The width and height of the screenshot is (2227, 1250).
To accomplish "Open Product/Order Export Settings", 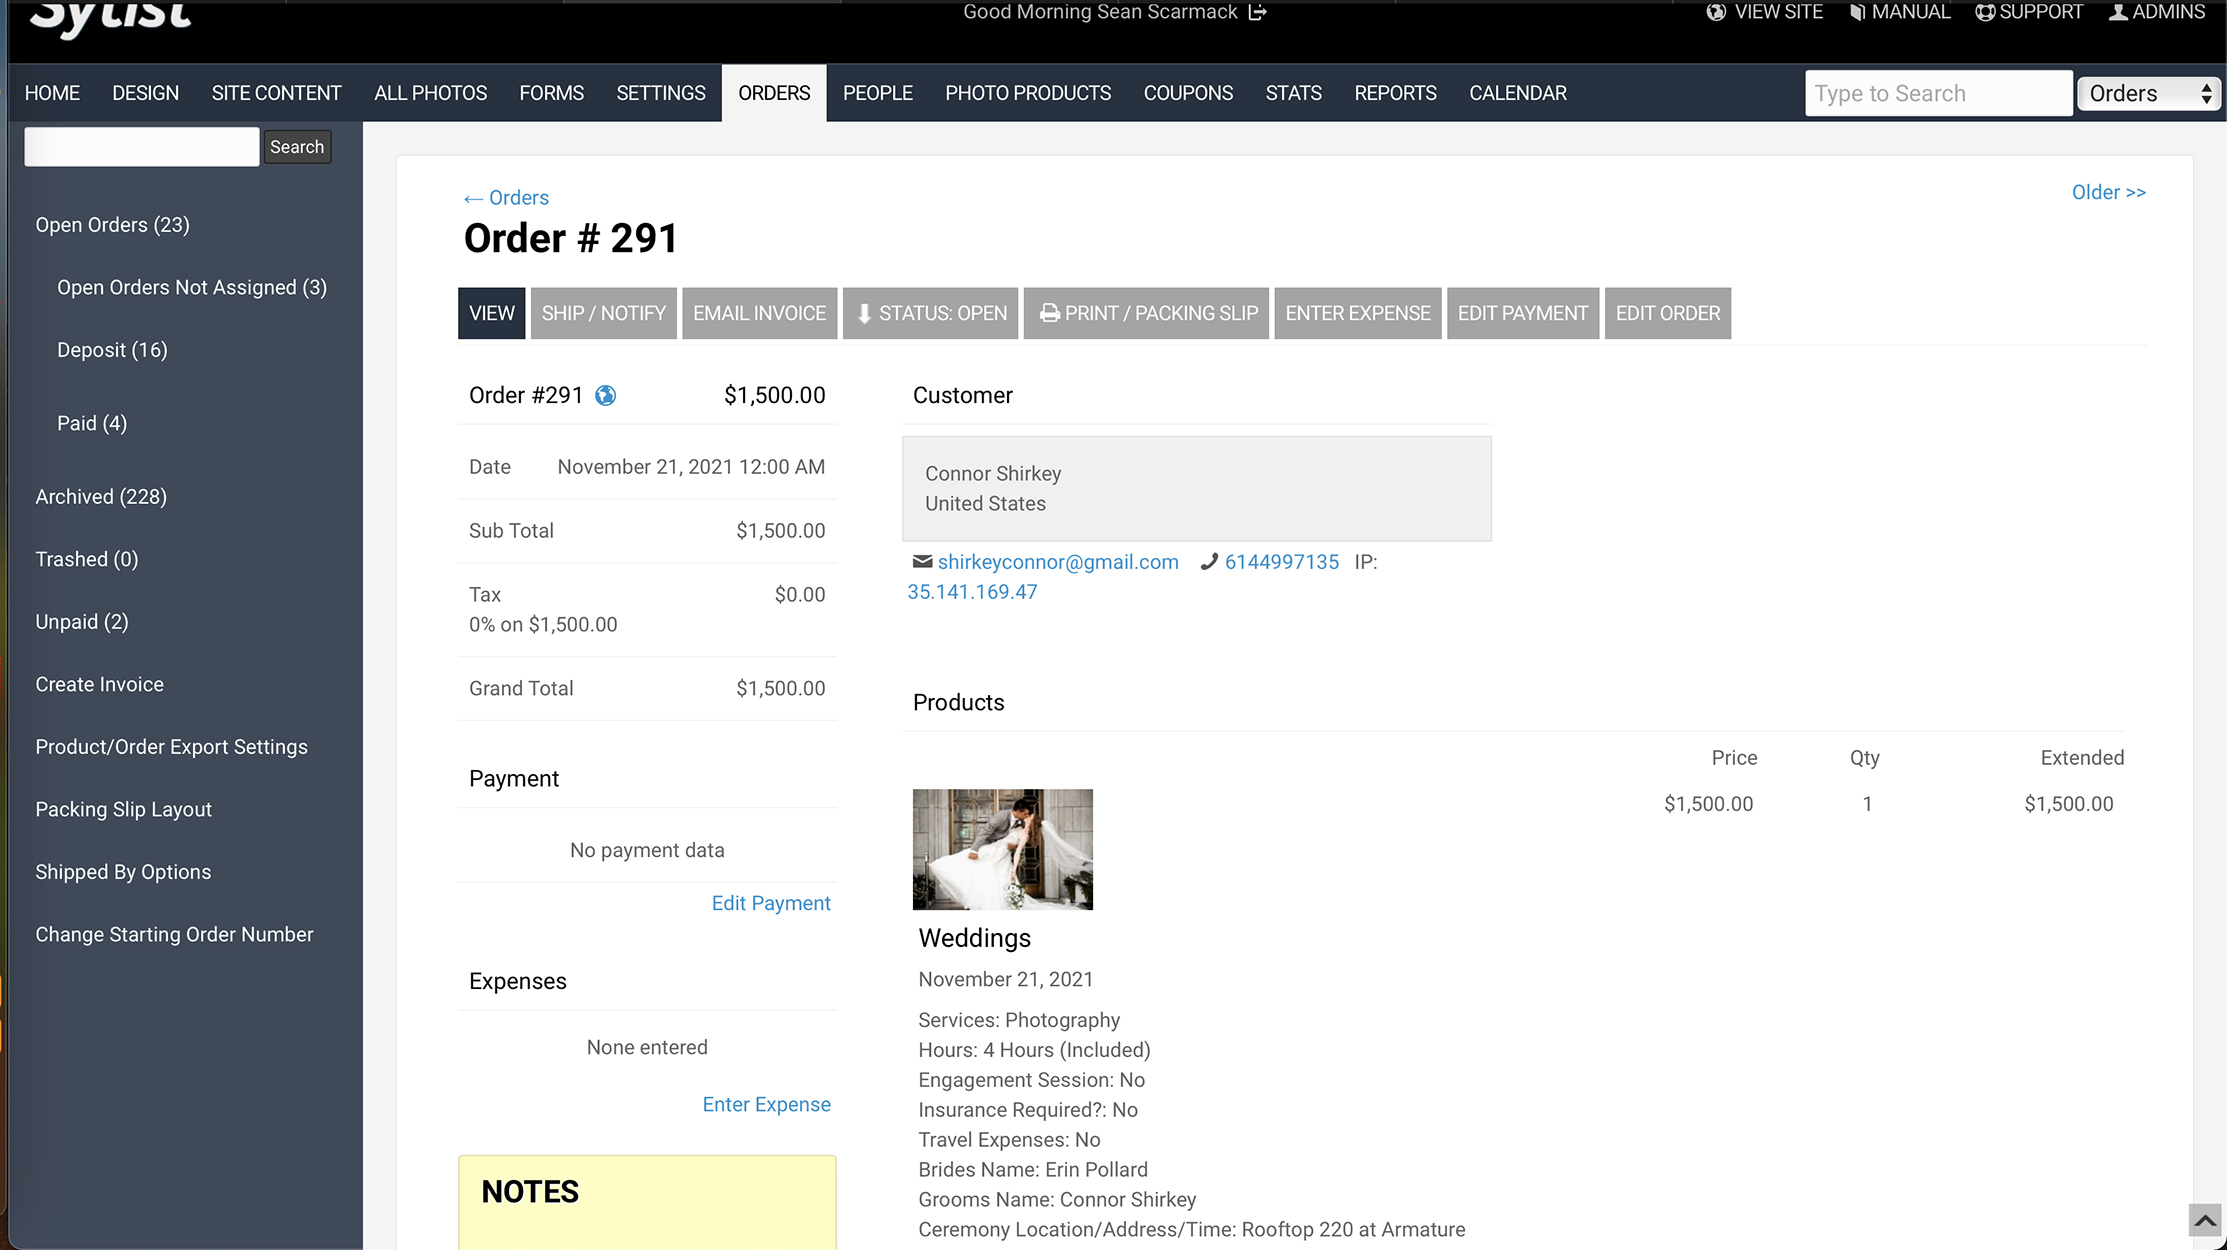I will pos(172,747).
